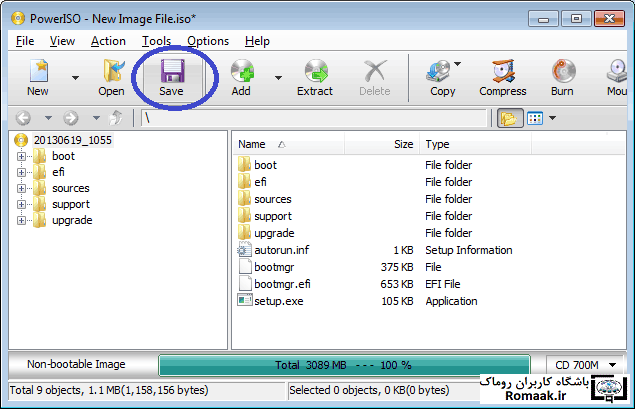Open the dropdown arrow next to New

click(x=75, y=78)
